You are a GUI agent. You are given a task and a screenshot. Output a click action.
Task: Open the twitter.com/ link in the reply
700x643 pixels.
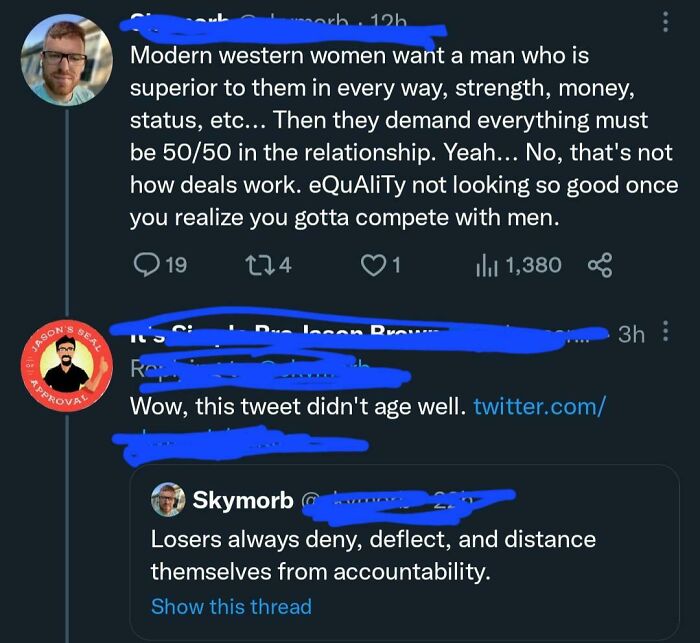click(539, 407)
